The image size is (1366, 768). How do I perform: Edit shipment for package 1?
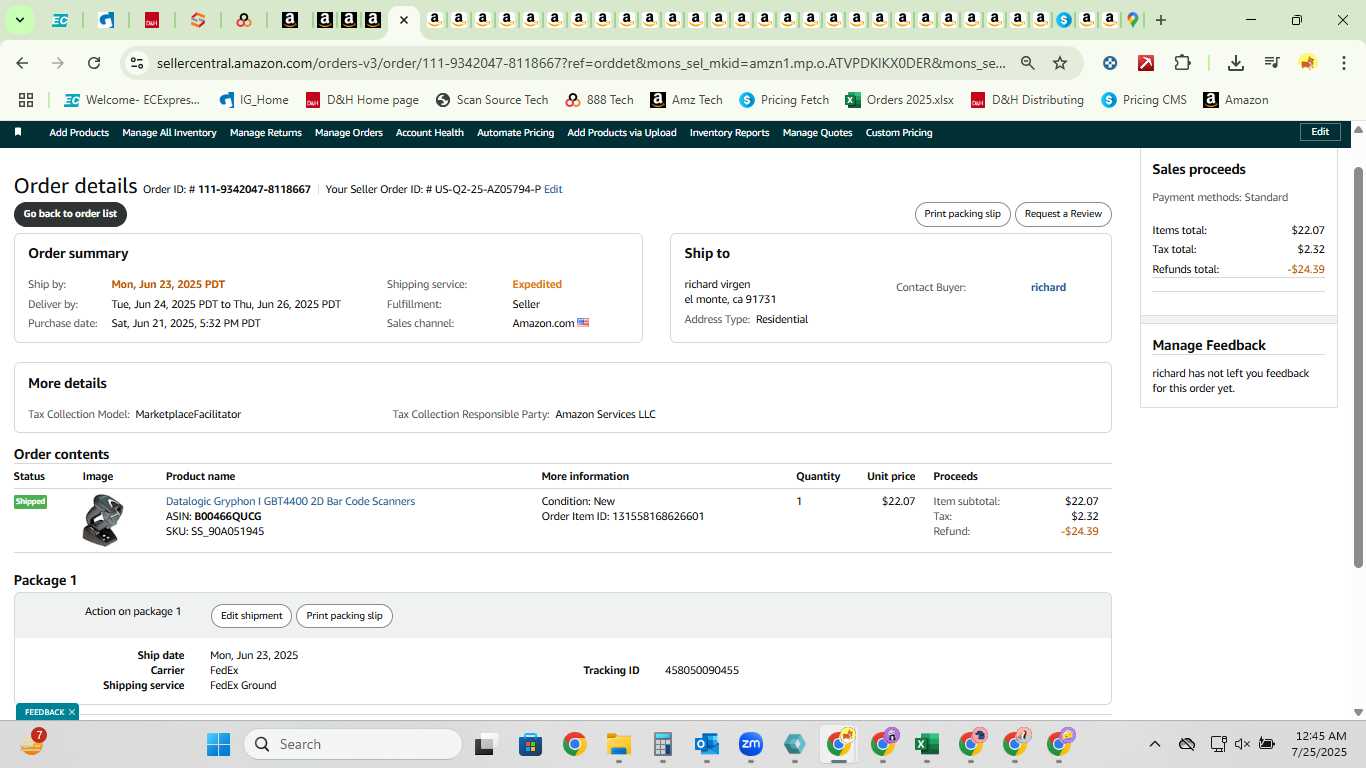[x=251, y=616]
